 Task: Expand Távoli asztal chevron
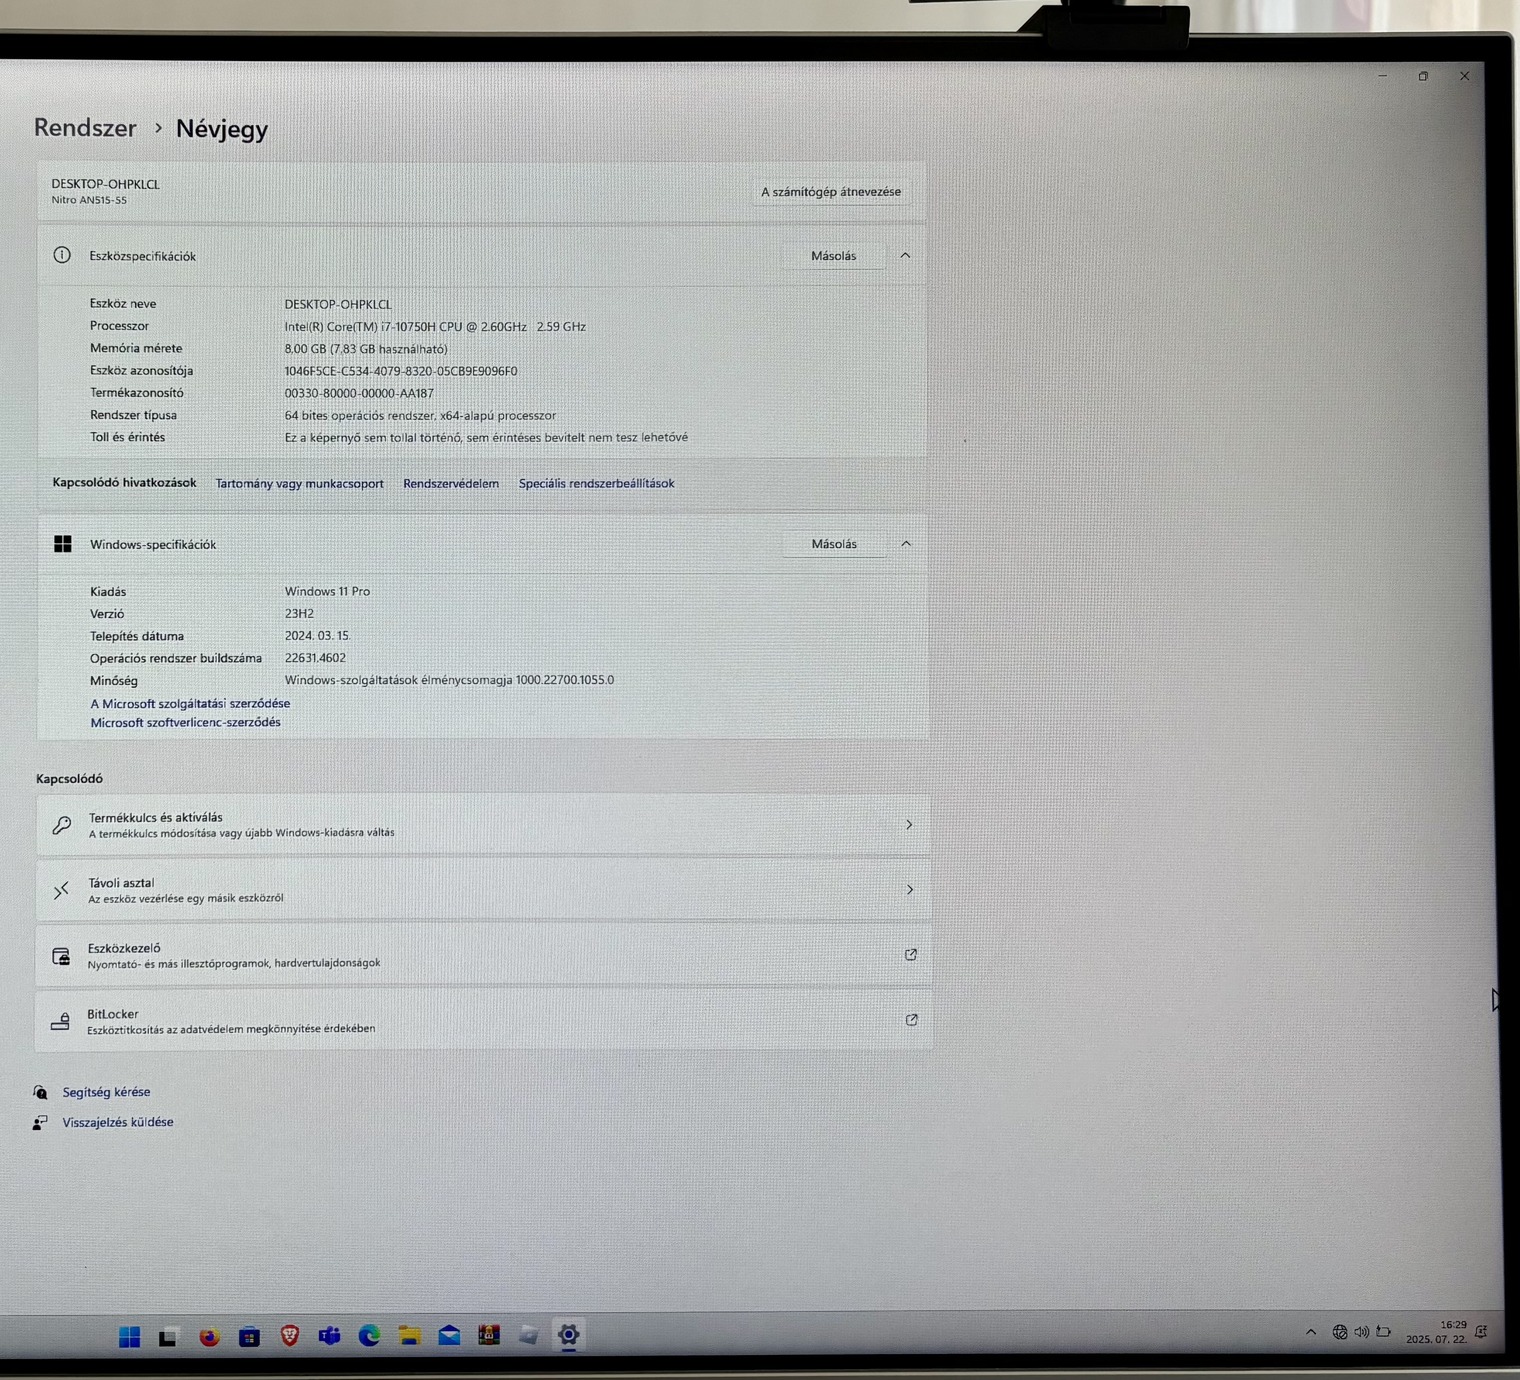coord(909,889)
